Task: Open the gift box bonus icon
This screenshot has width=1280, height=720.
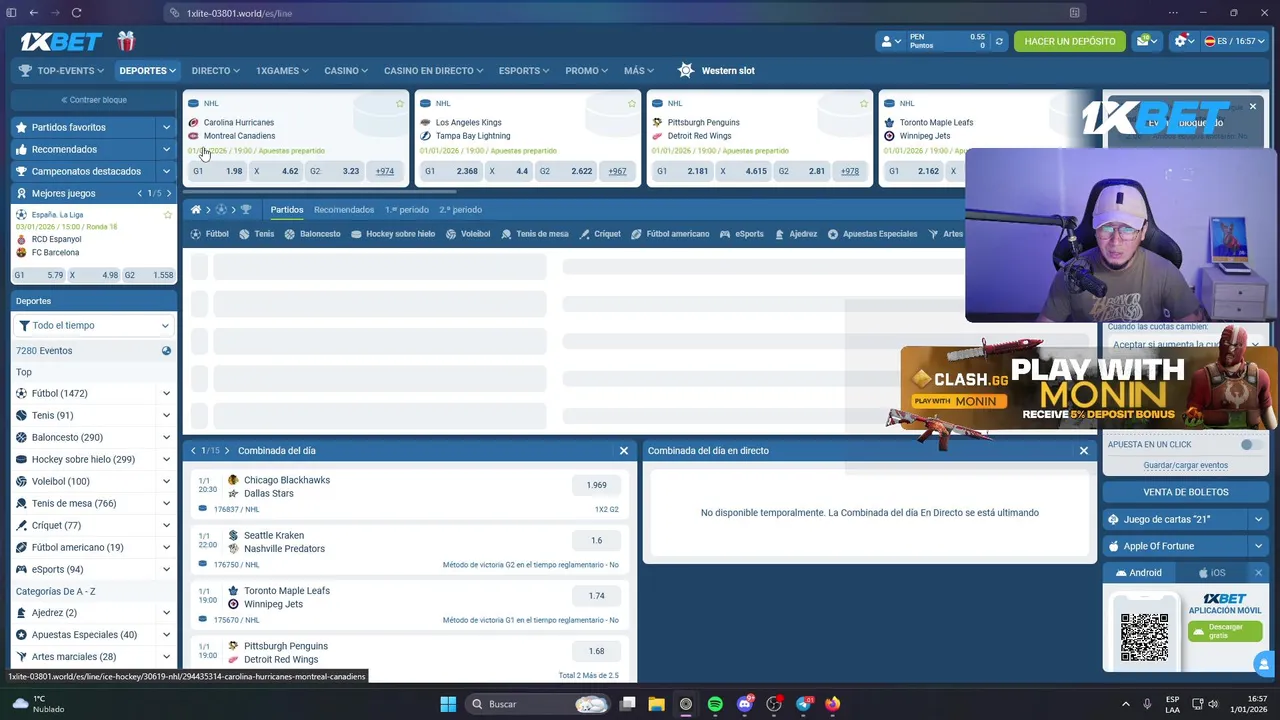Action: (126, 41)
